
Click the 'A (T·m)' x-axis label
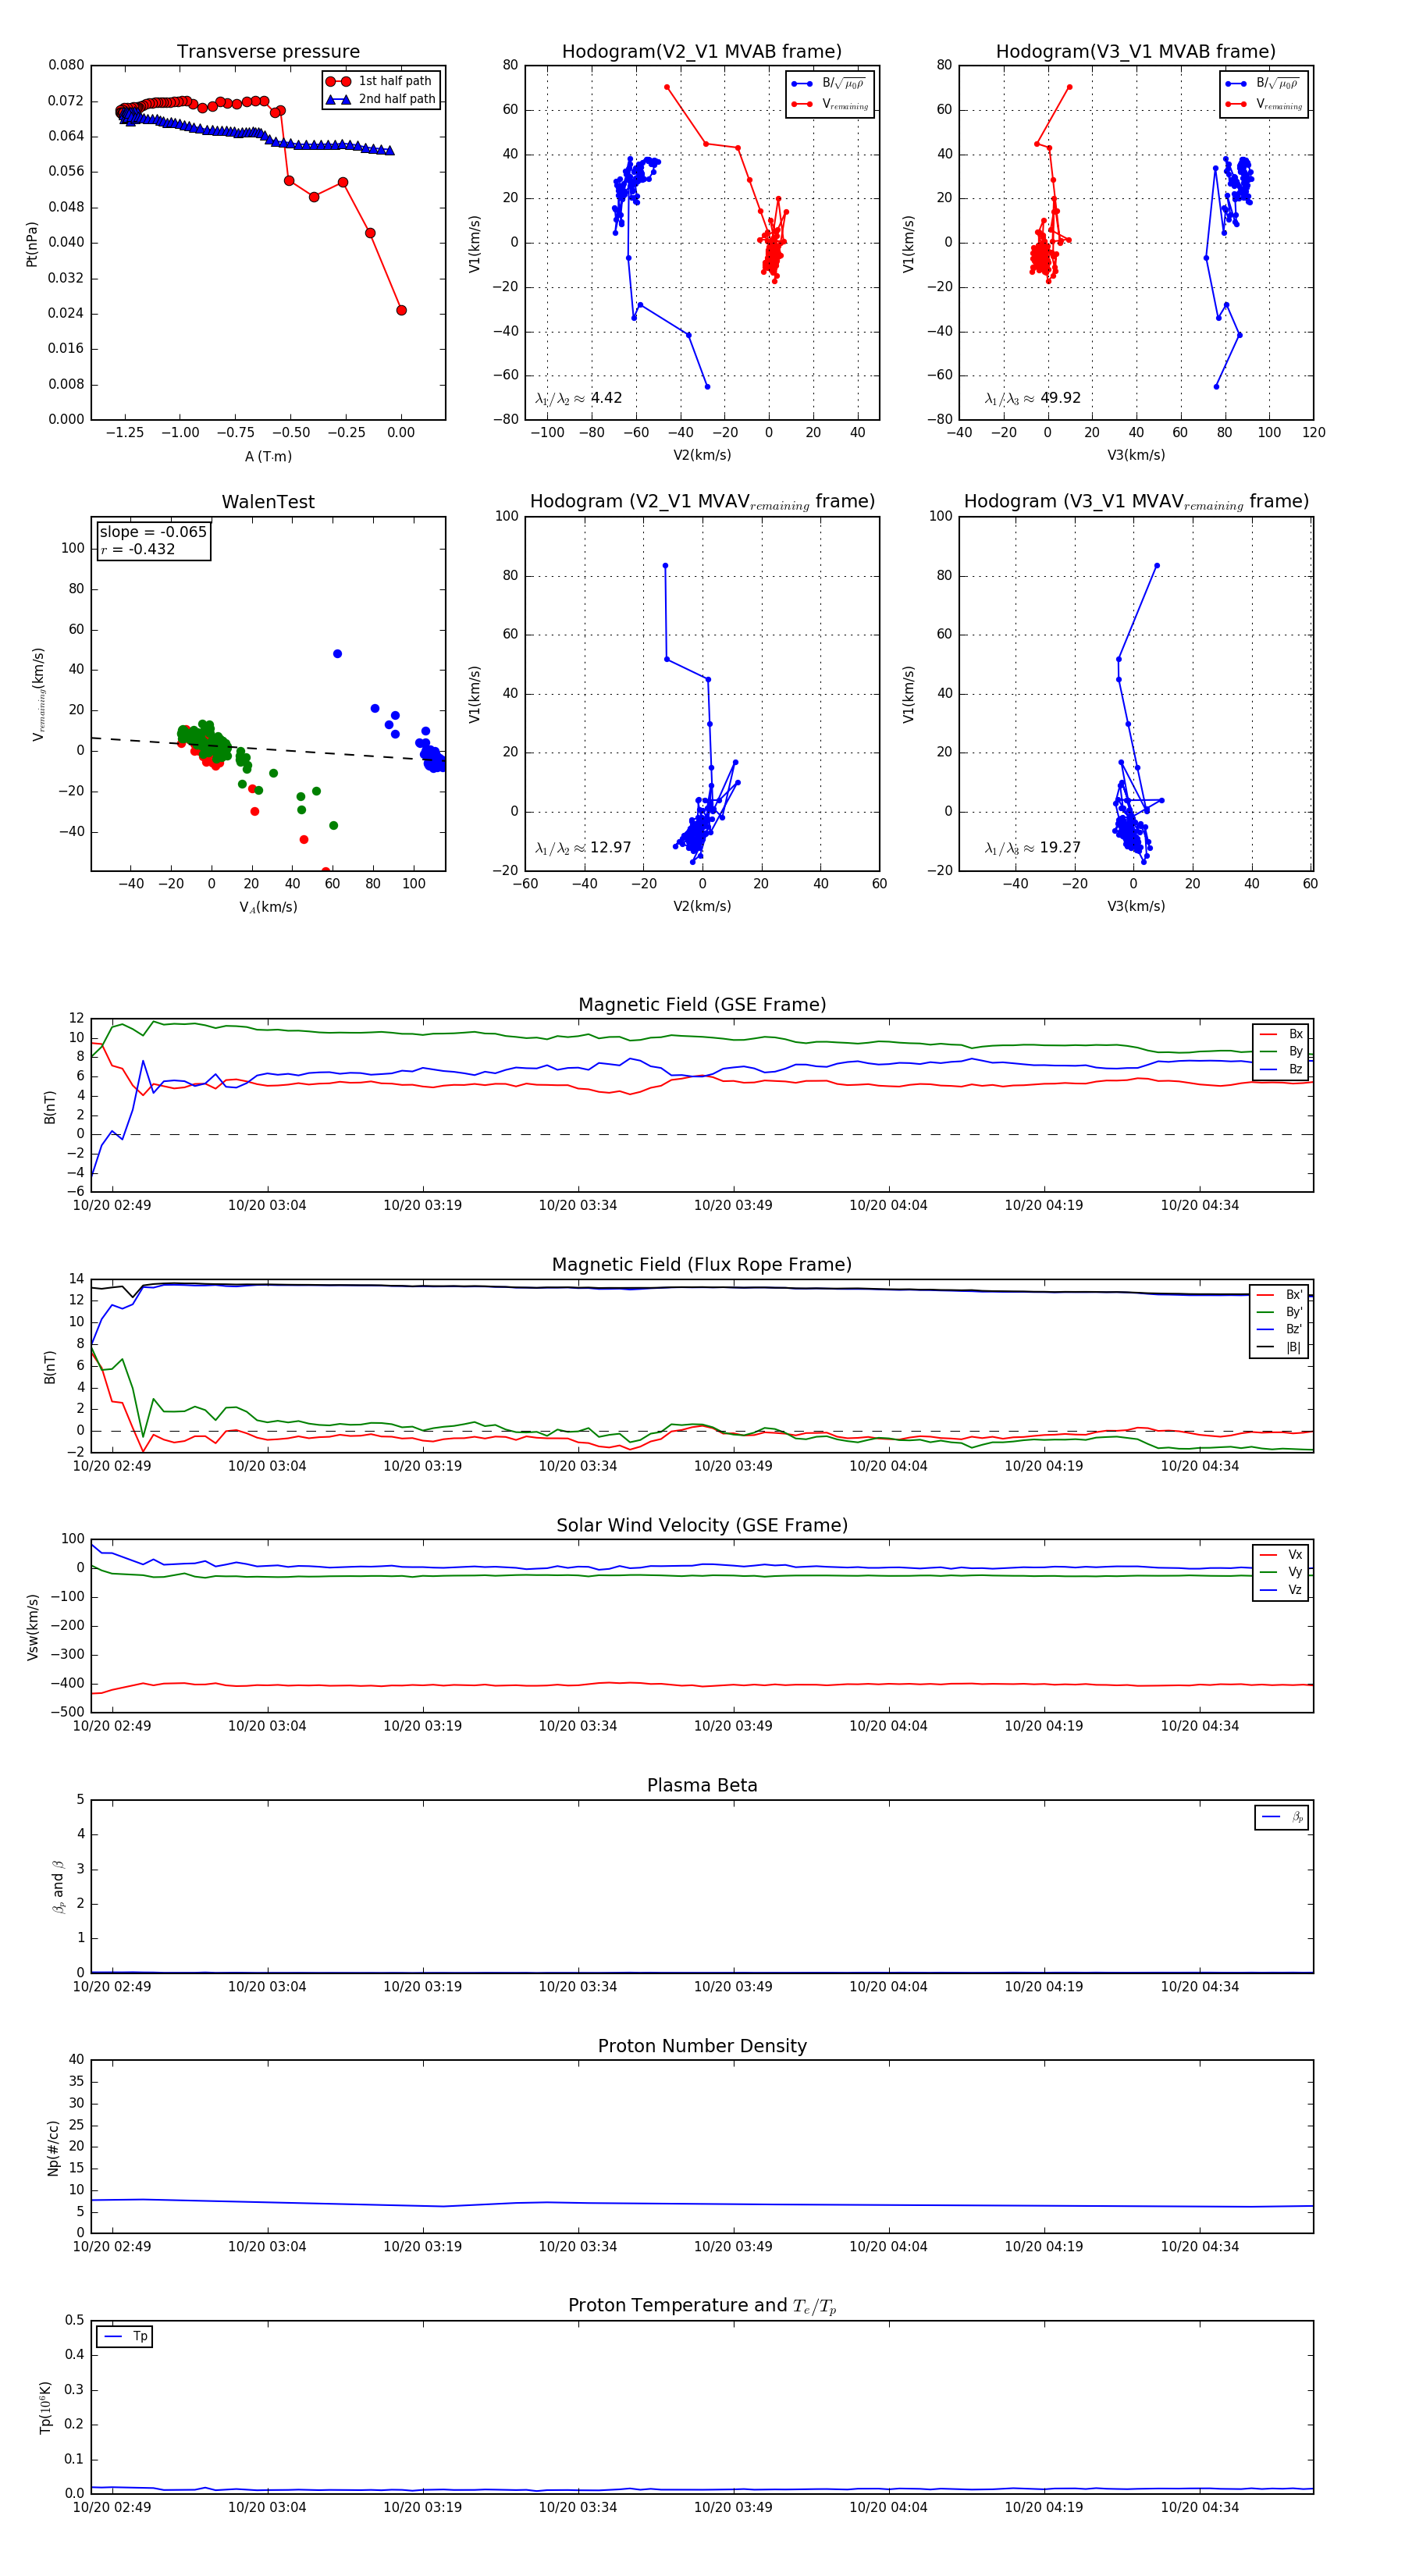coord(268,456)
